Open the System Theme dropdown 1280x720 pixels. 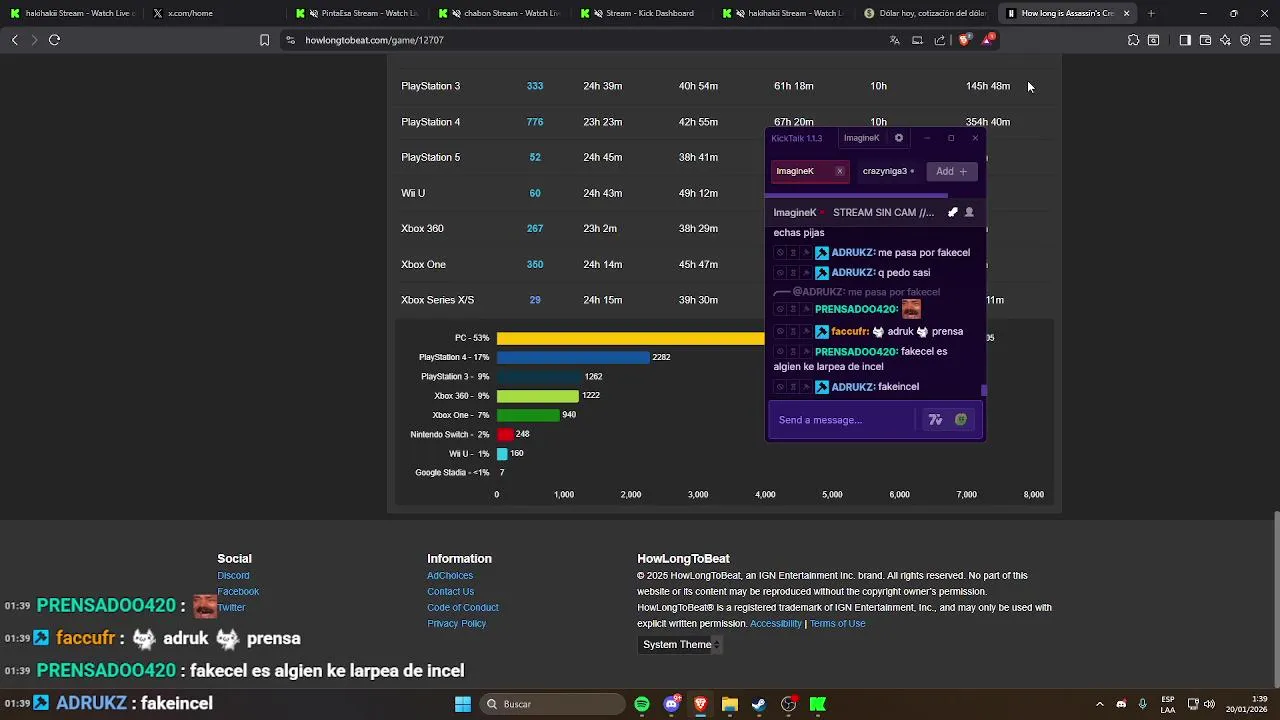point(681,645)
